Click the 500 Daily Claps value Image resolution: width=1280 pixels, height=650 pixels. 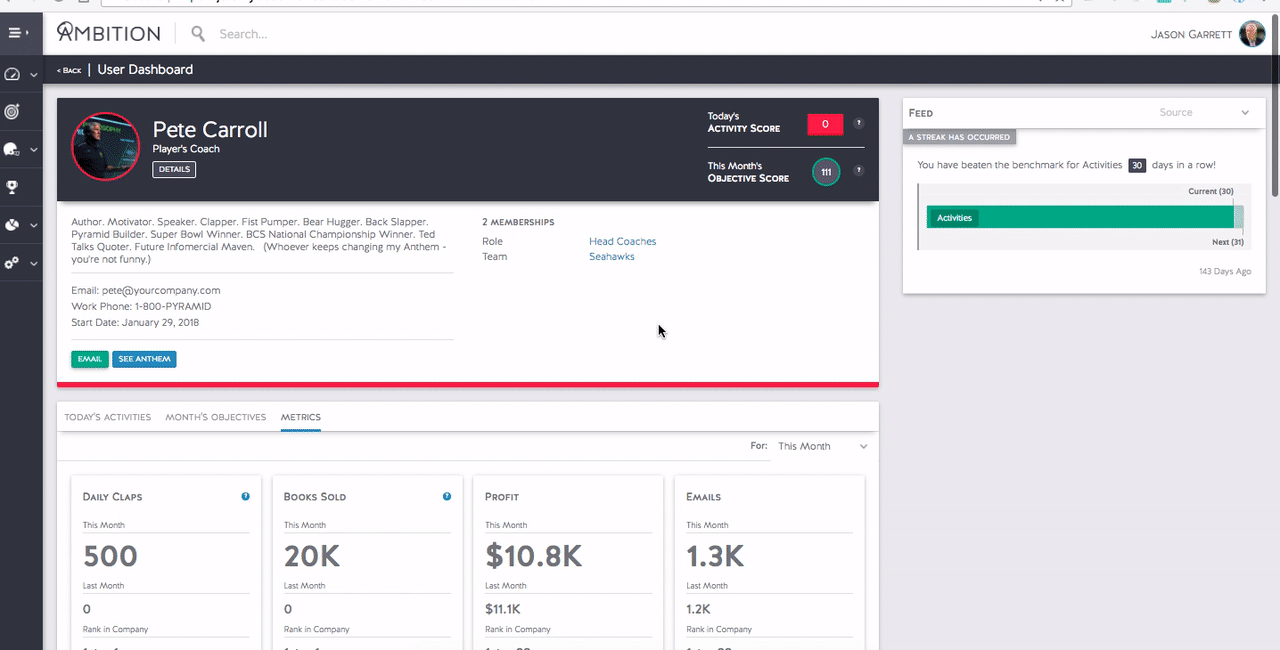coord(110,556)
